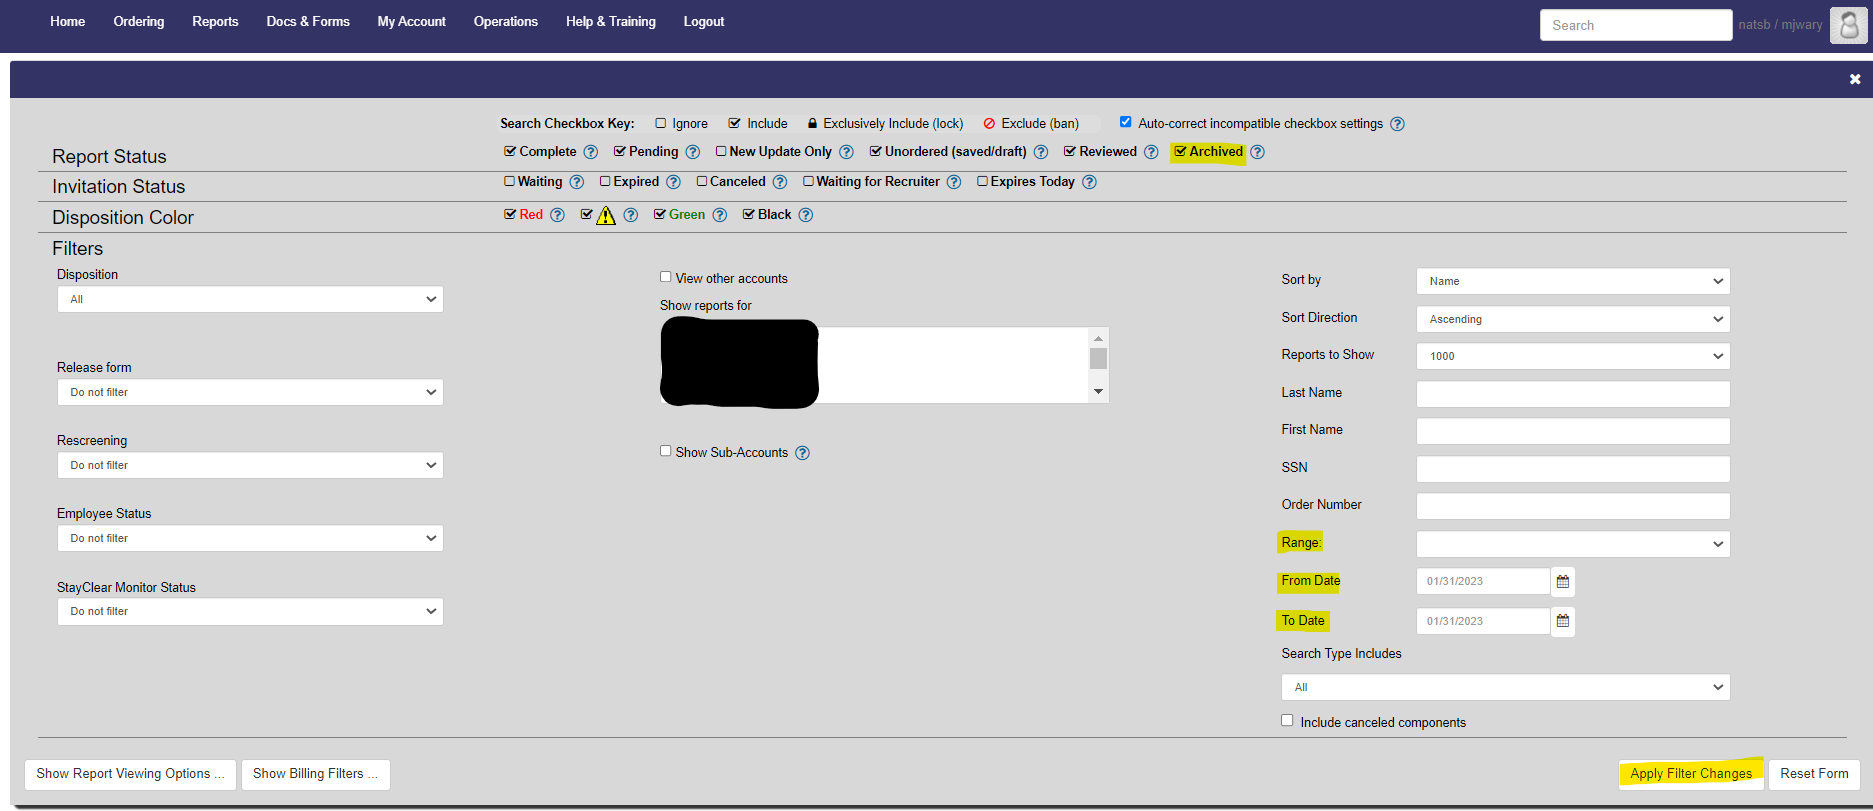Image resolution: width=1873 pixels, height=811 pixels.
Task: Open help icon for Auto-correct checkbox settings
Action: click(1398, 124)
